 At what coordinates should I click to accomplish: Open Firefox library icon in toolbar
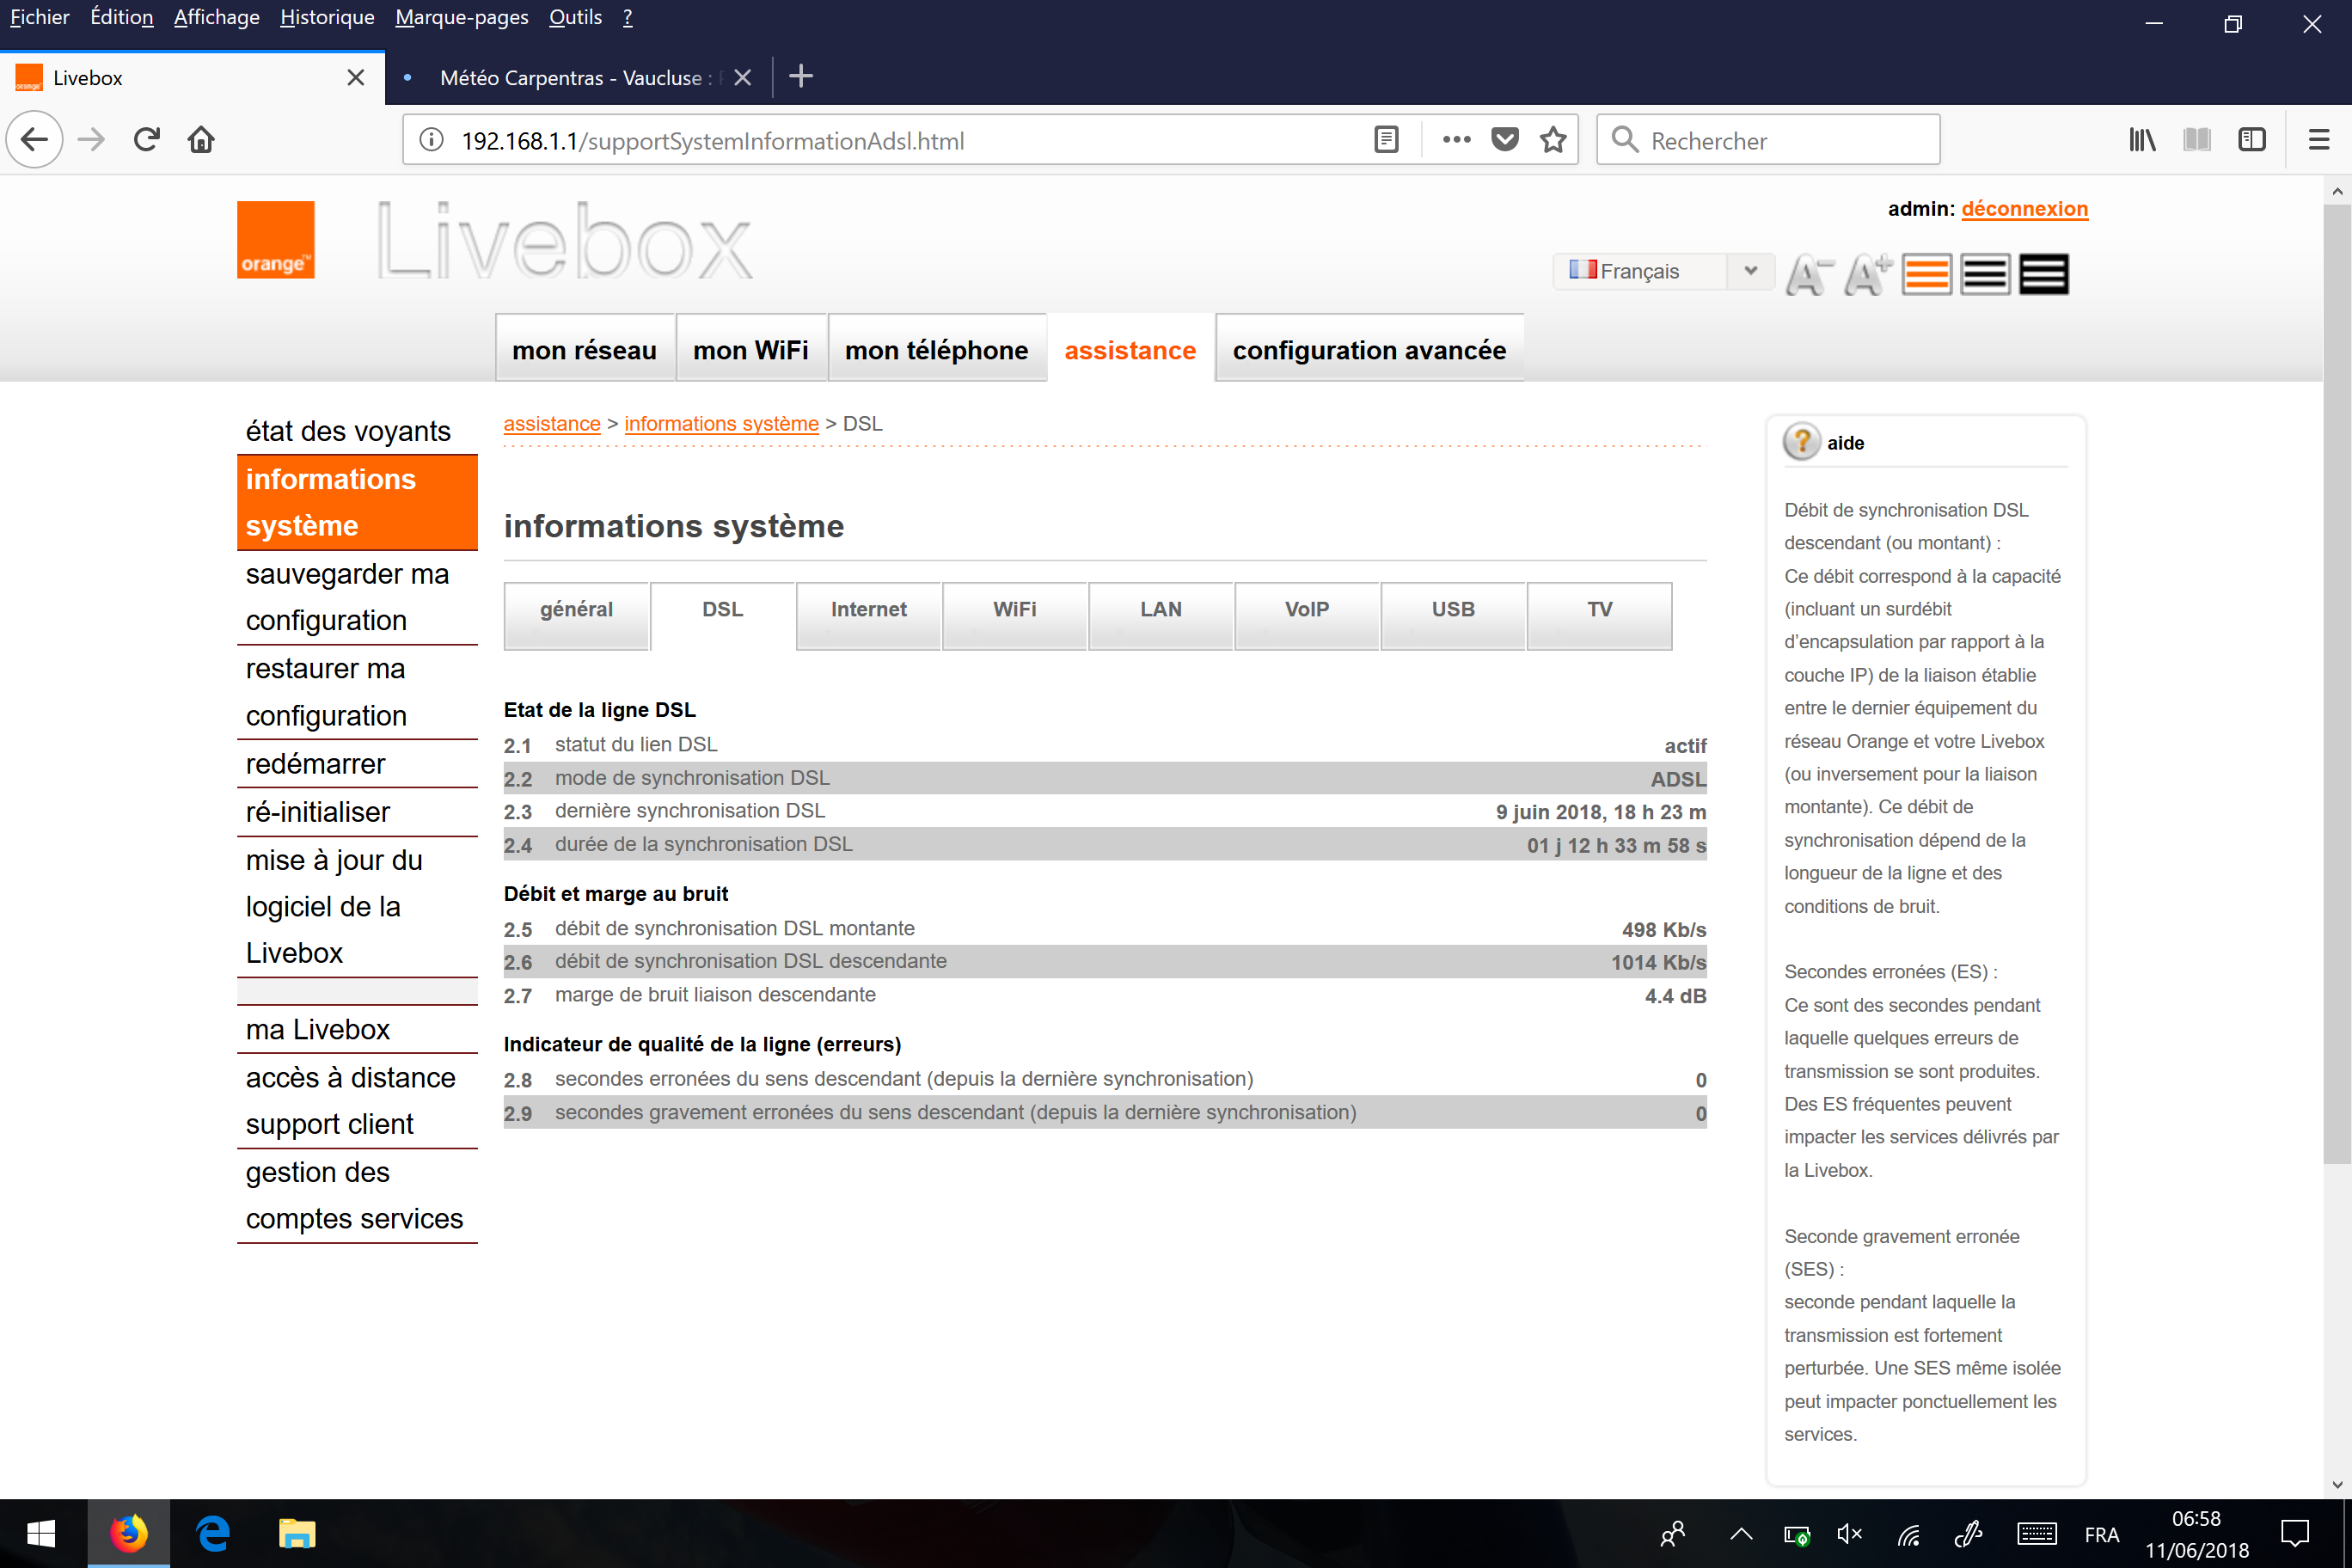click(x=2141, y=140)
